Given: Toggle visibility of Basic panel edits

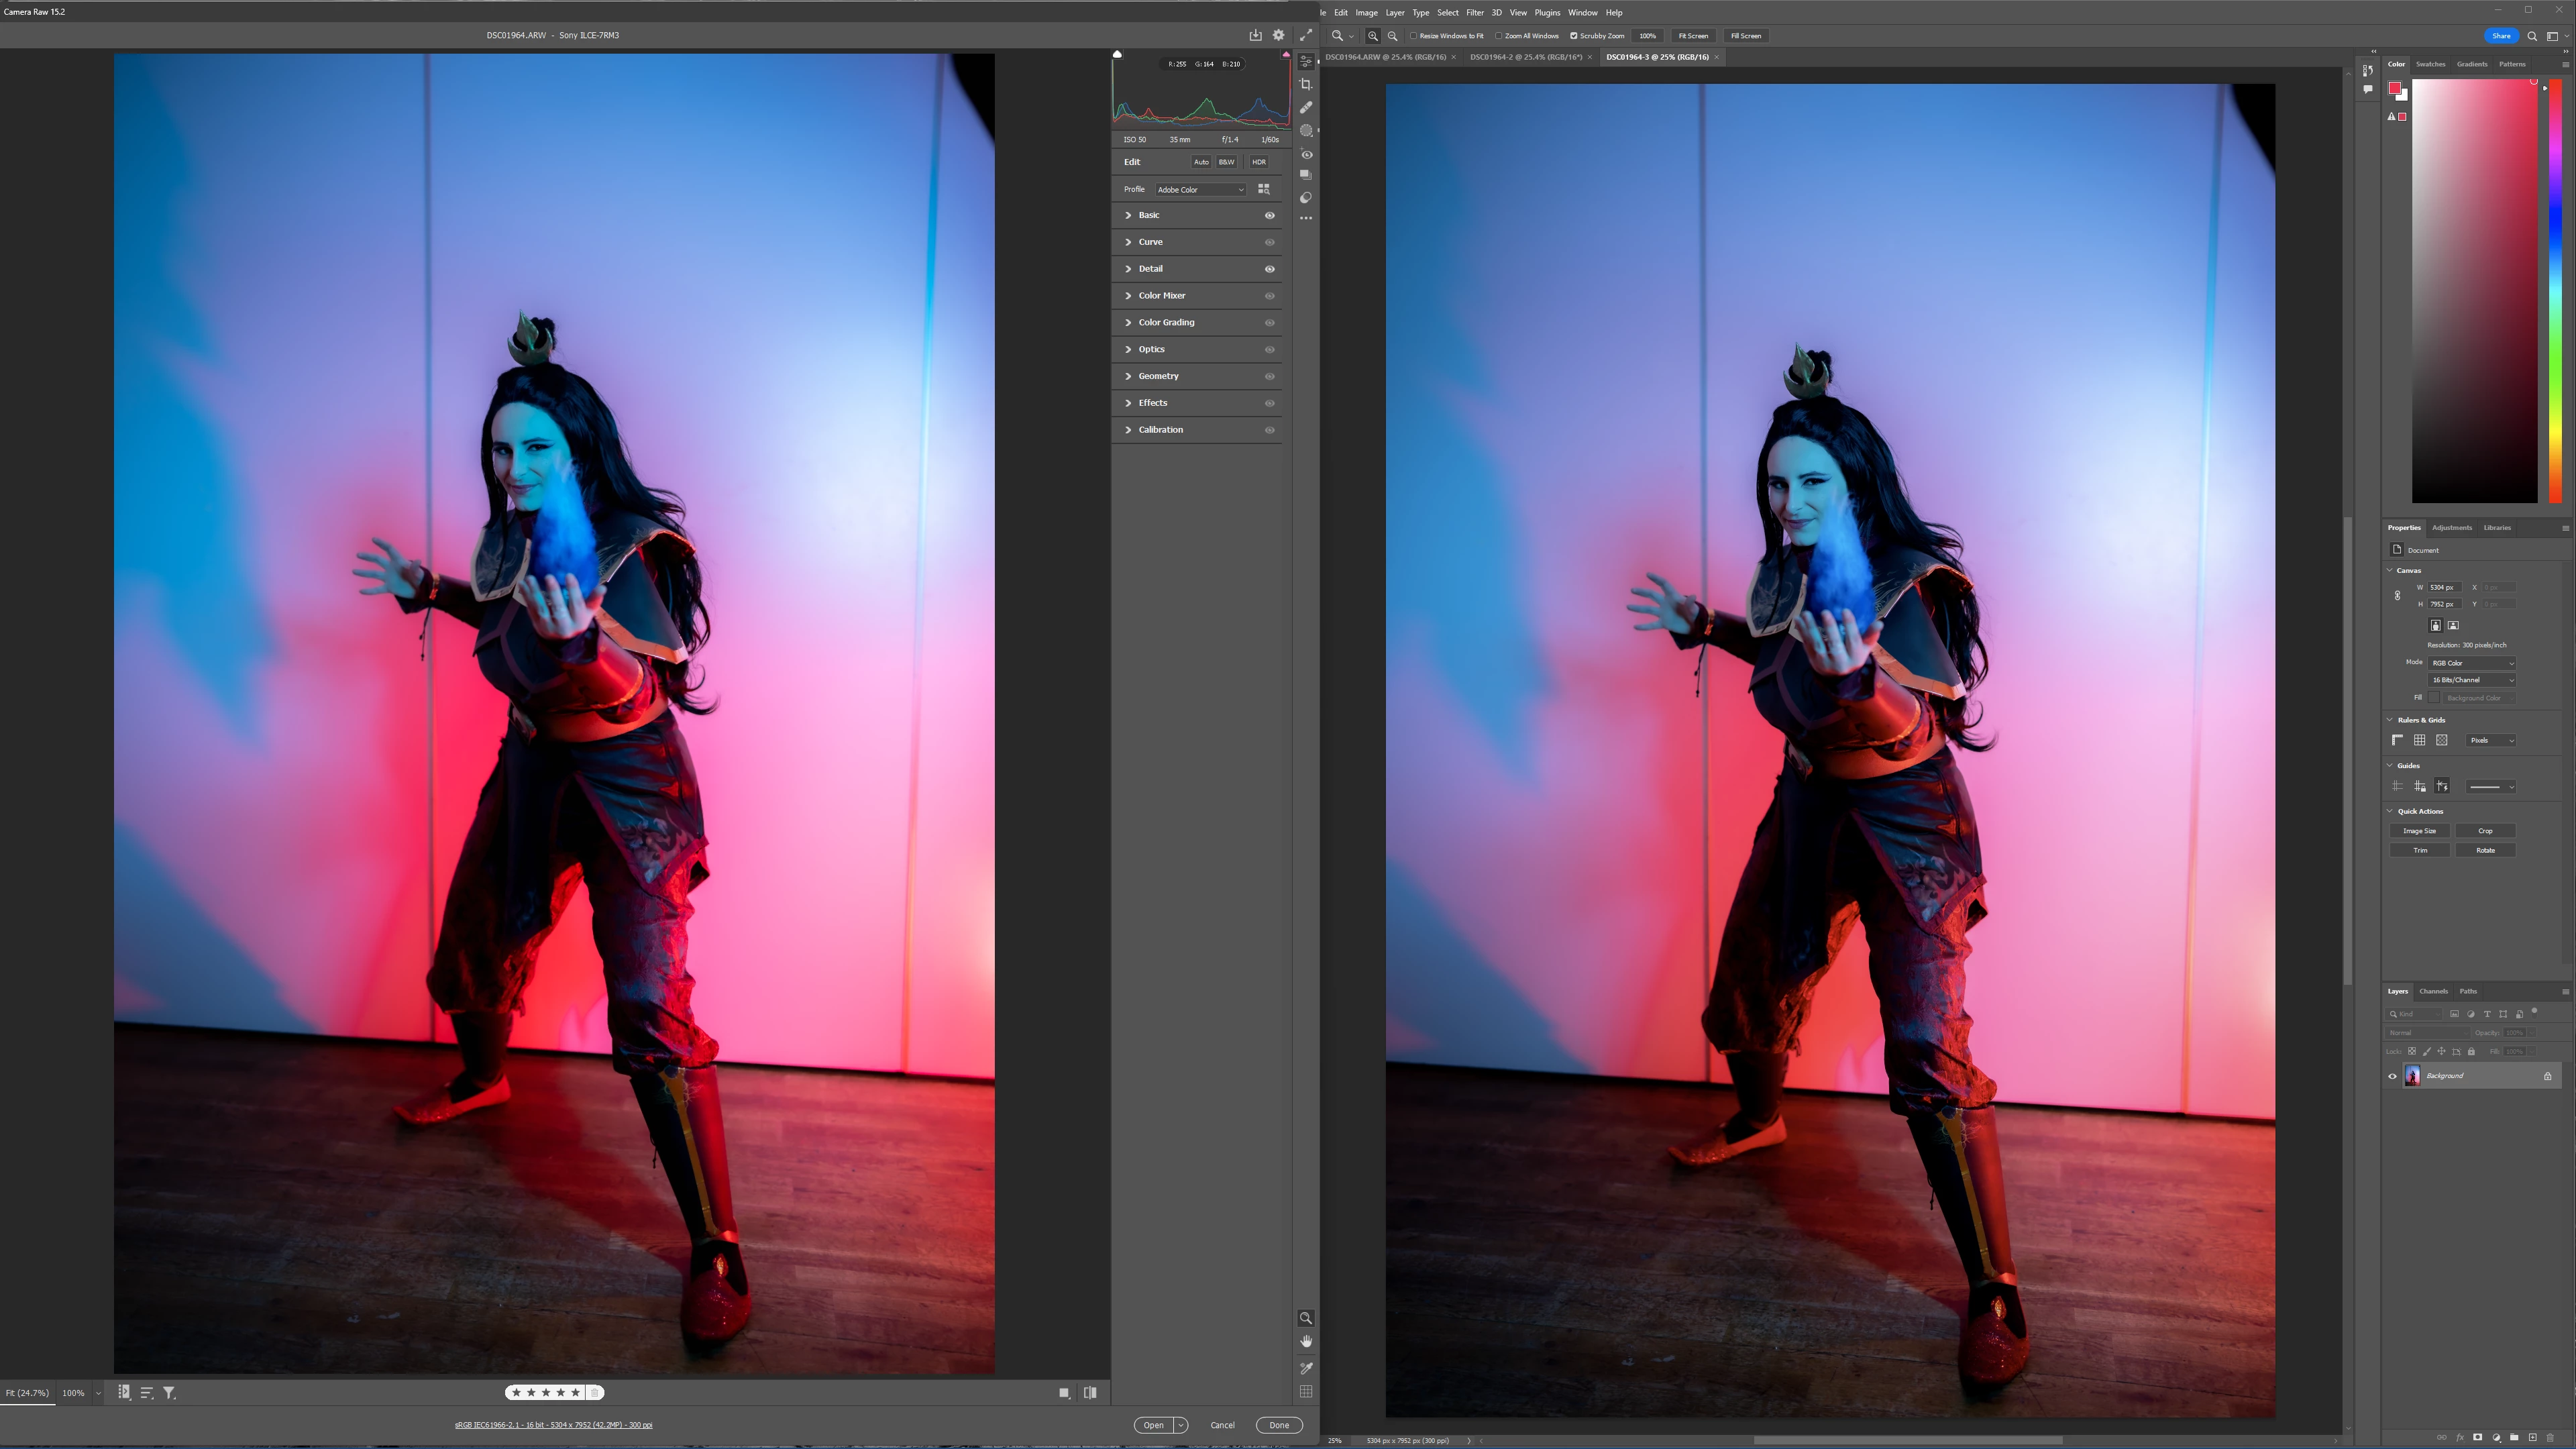Looking at the screenshot, I should pyautogui.click(x=1270, y=215).
